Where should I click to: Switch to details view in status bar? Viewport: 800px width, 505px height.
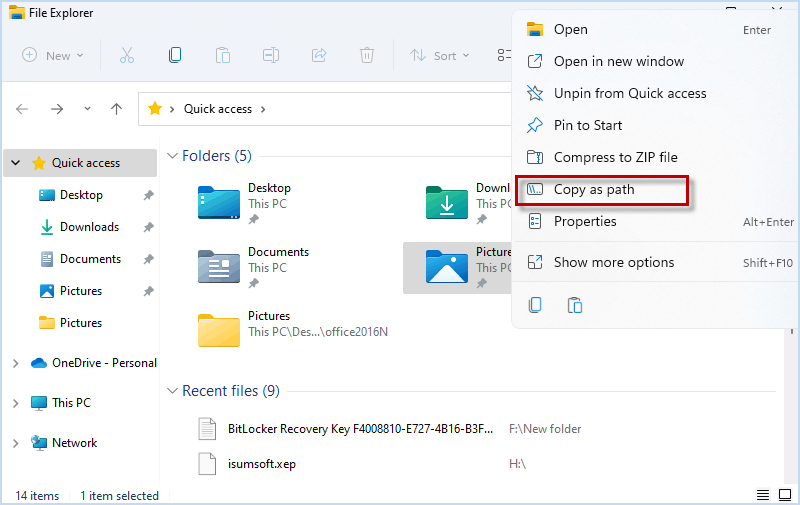[762, 495]
